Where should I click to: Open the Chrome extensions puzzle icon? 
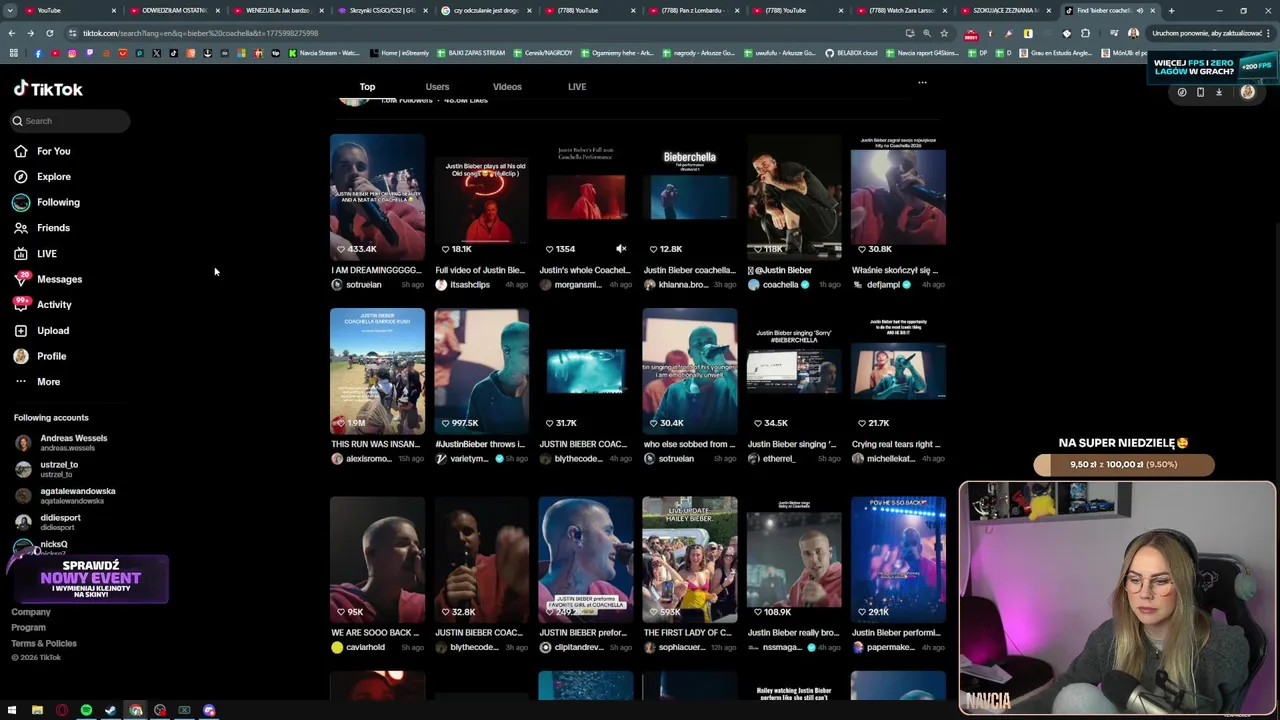point(1085,33)
